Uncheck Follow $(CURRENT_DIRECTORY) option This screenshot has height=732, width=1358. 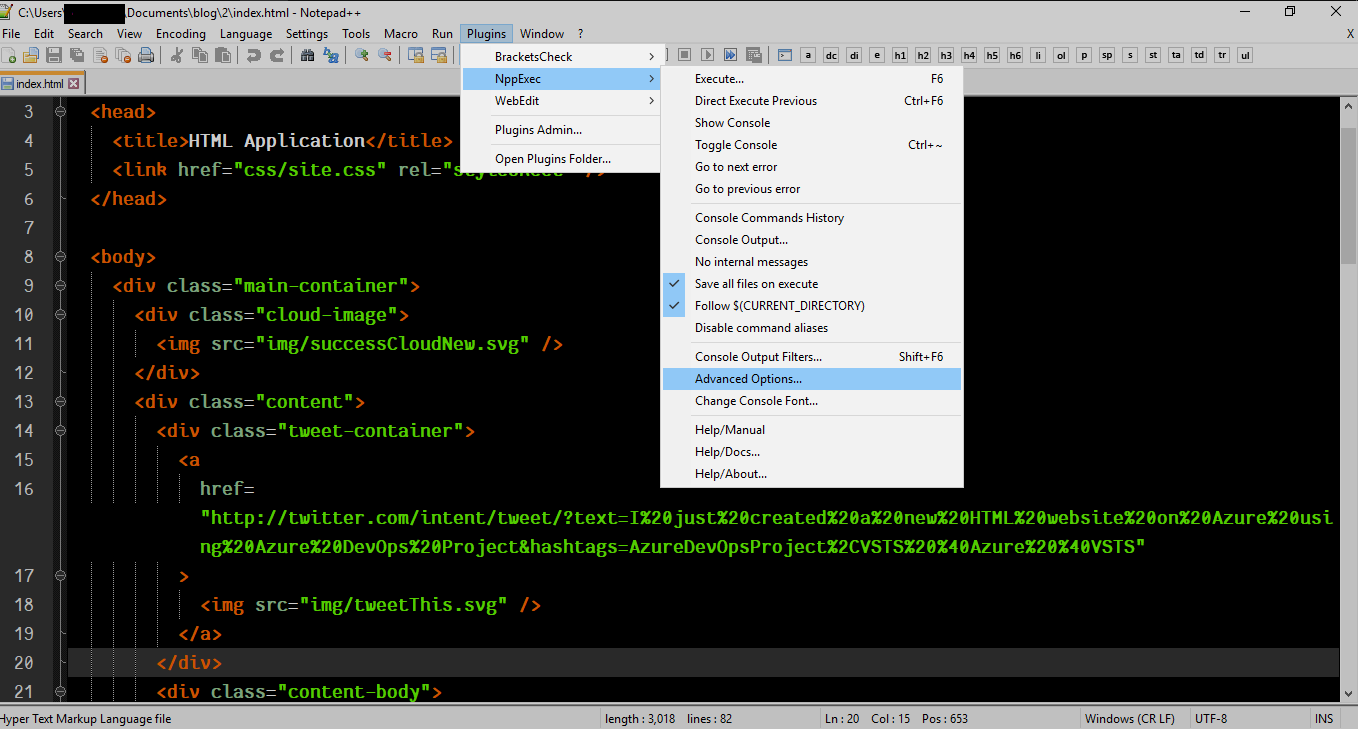(779, 305)
